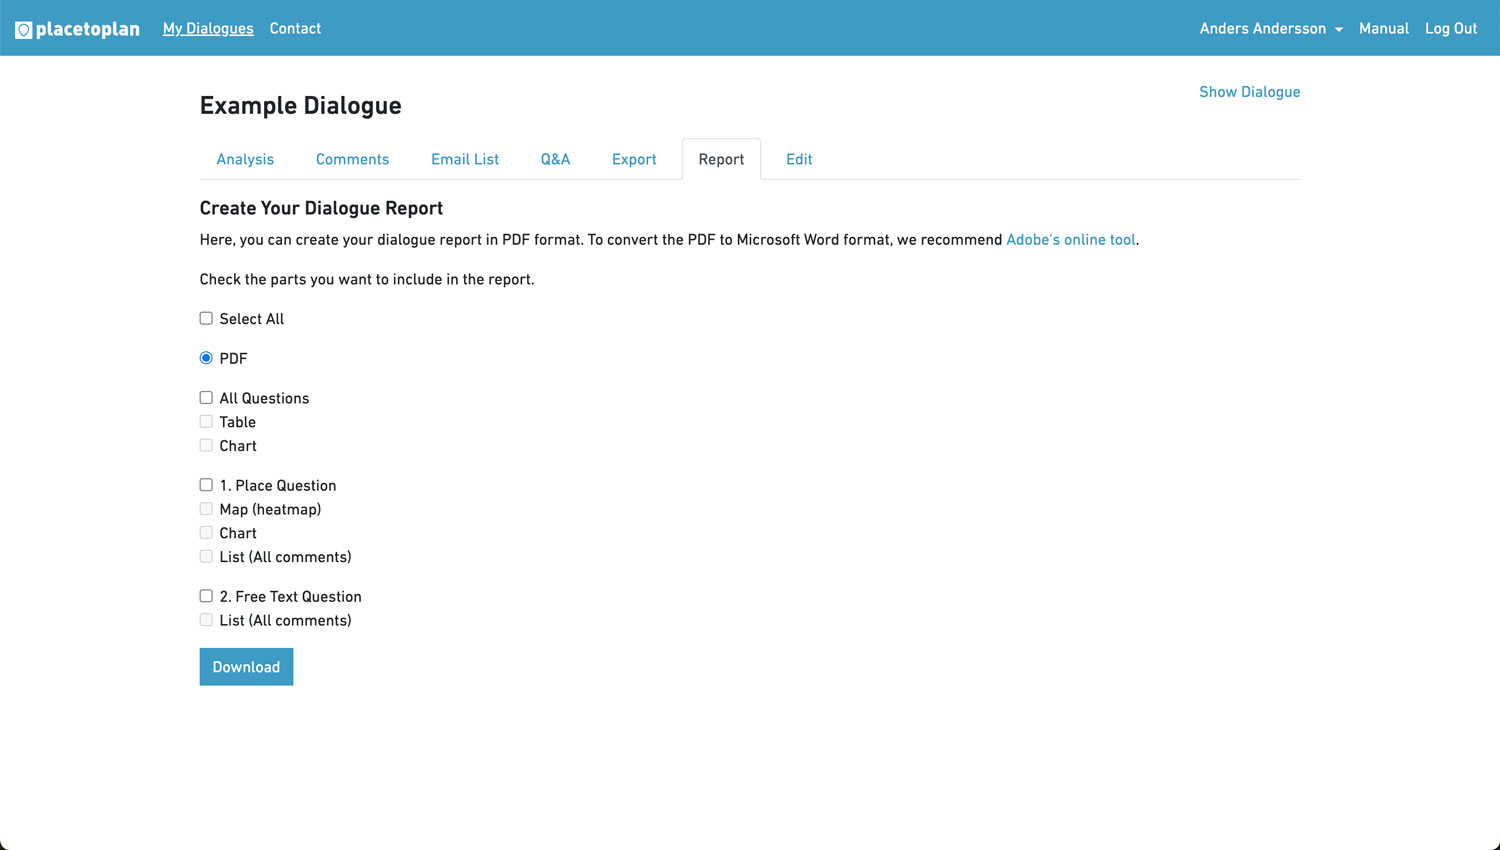
Task: Switch to the Analysis tab
Action: [x=245, y=159]
